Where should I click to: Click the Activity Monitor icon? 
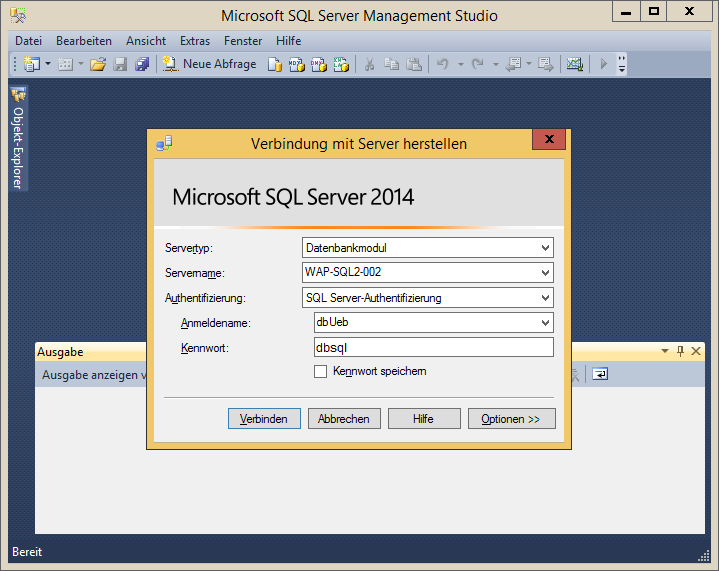tap(575, 64)
